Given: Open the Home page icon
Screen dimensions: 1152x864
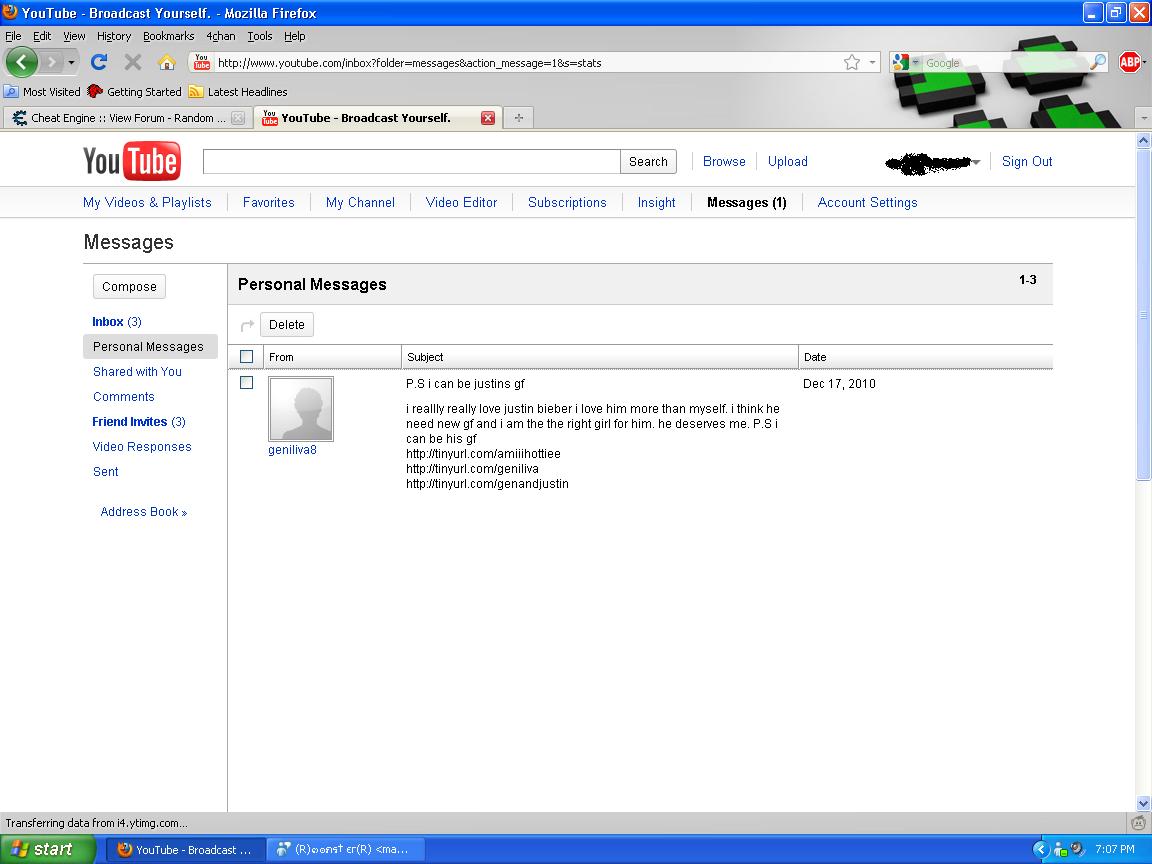Looking at the screenshot, I should coord(167,62).
